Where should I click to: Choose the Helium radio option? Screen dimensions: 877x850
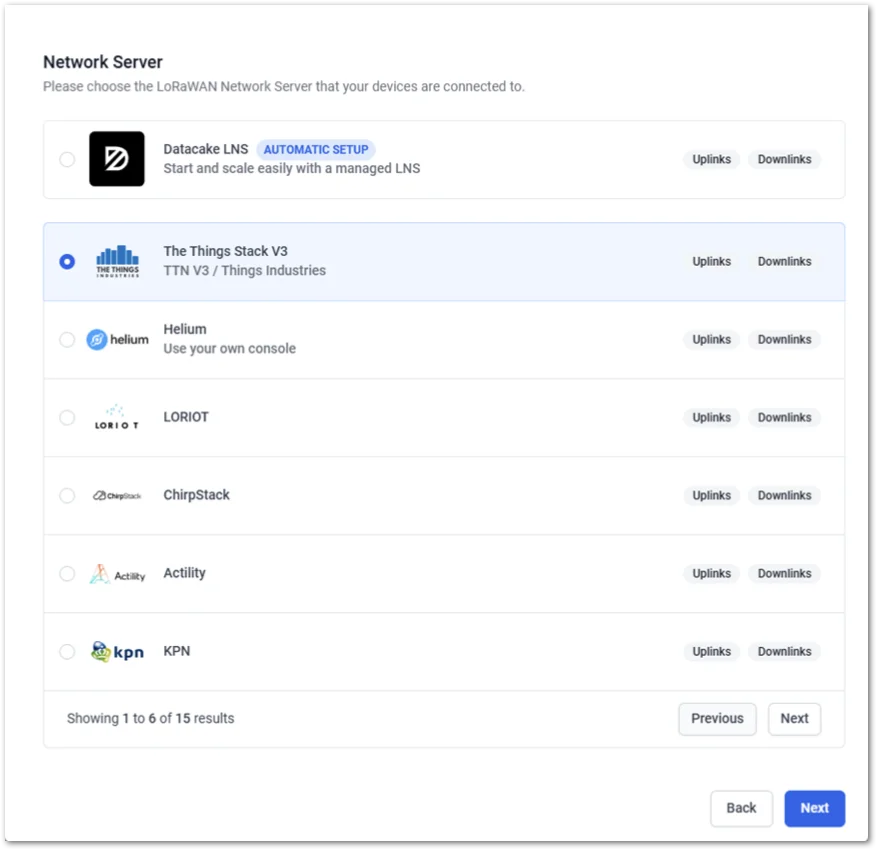(x=67, y=339)
